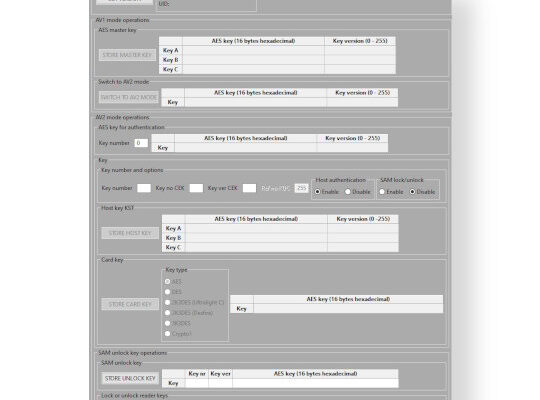Choose DES key type radio button

167,292
